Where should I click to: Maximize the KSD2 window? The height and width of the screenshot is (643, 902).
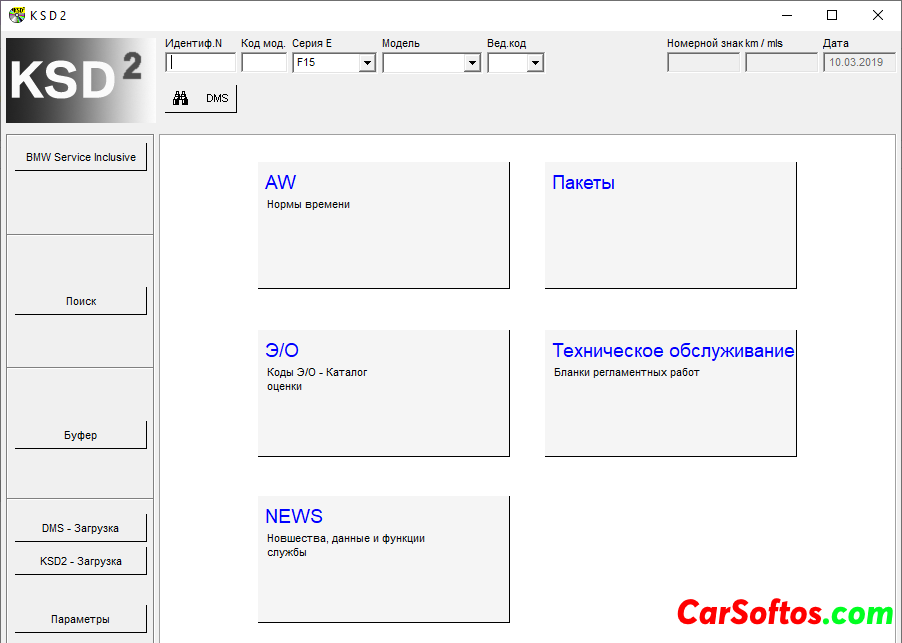pos(832,15)
